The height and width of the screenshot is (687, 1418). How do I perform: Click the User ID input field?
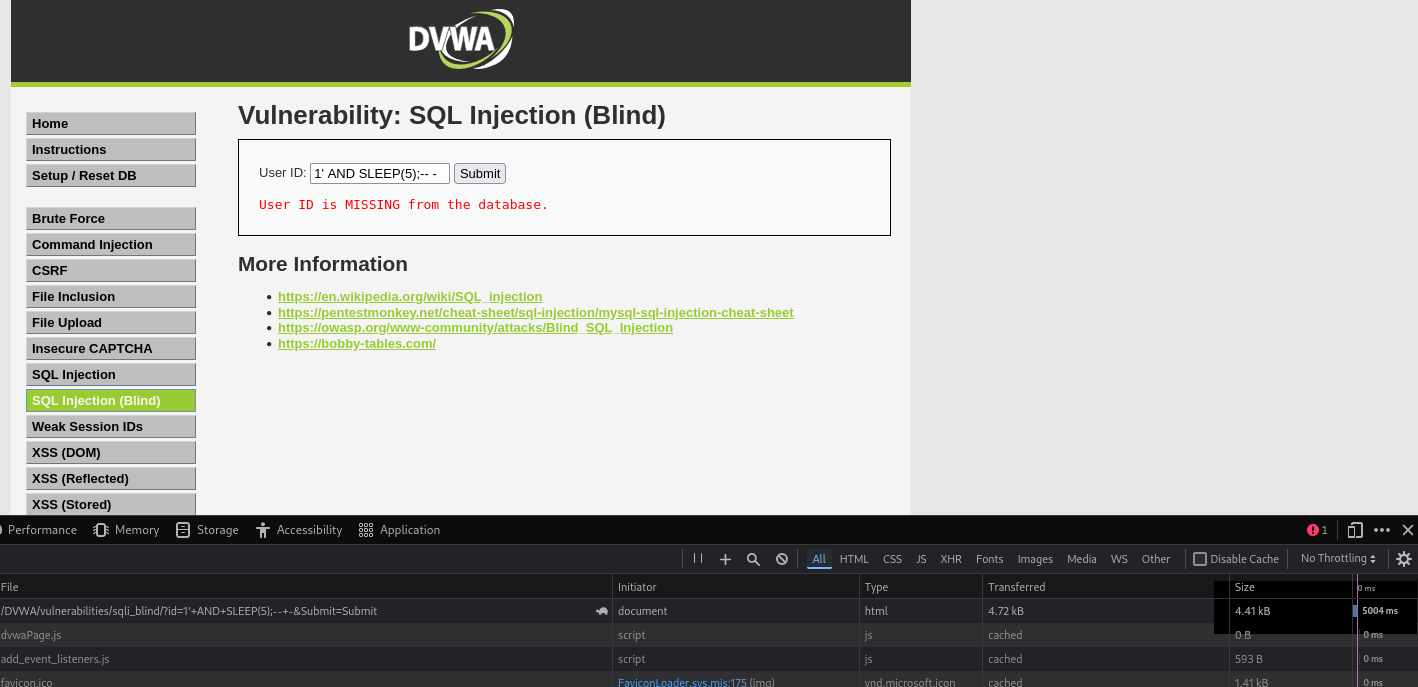(379, 174)
